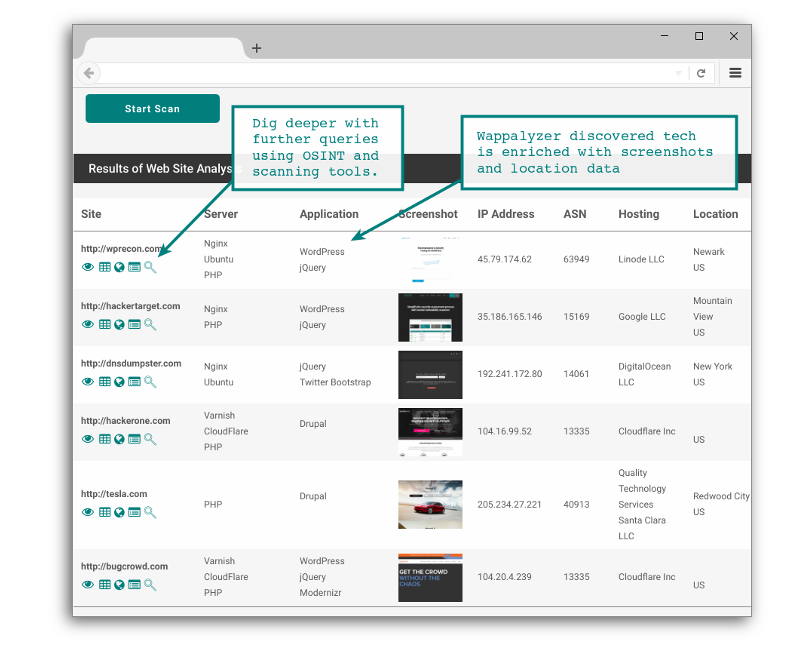800x645 pixels.
Task: Click the magnifier icon under hackerone.com
Action: coord(150,439)
